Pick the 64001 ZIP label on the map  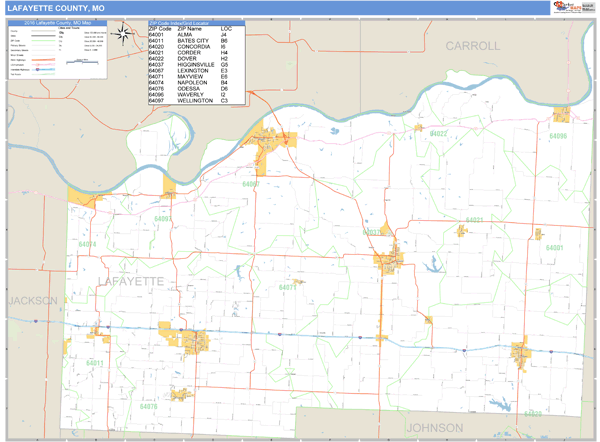click(x=554, y=247)
